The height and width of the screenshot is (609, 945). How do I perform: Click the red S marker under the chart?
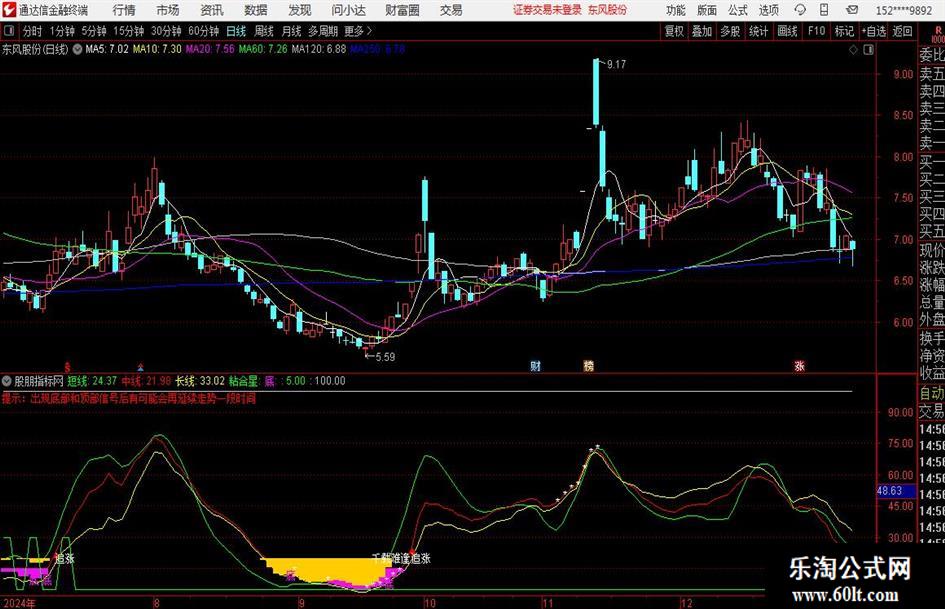tap(68, 366)
